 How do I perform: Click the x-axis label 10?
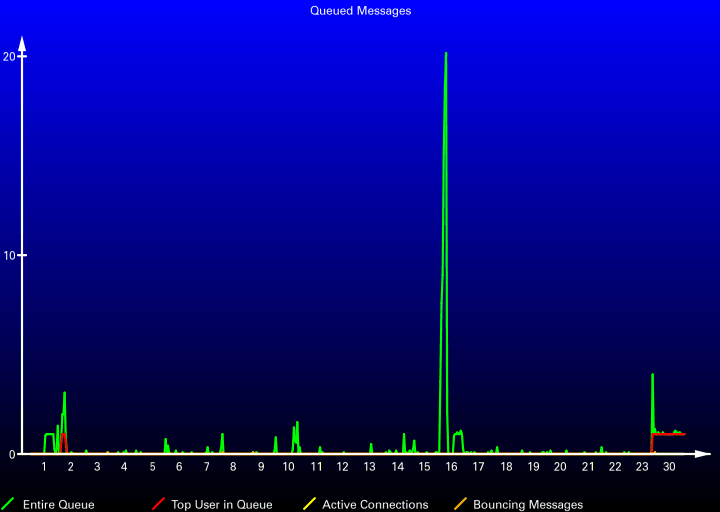[x=288, y=467]
